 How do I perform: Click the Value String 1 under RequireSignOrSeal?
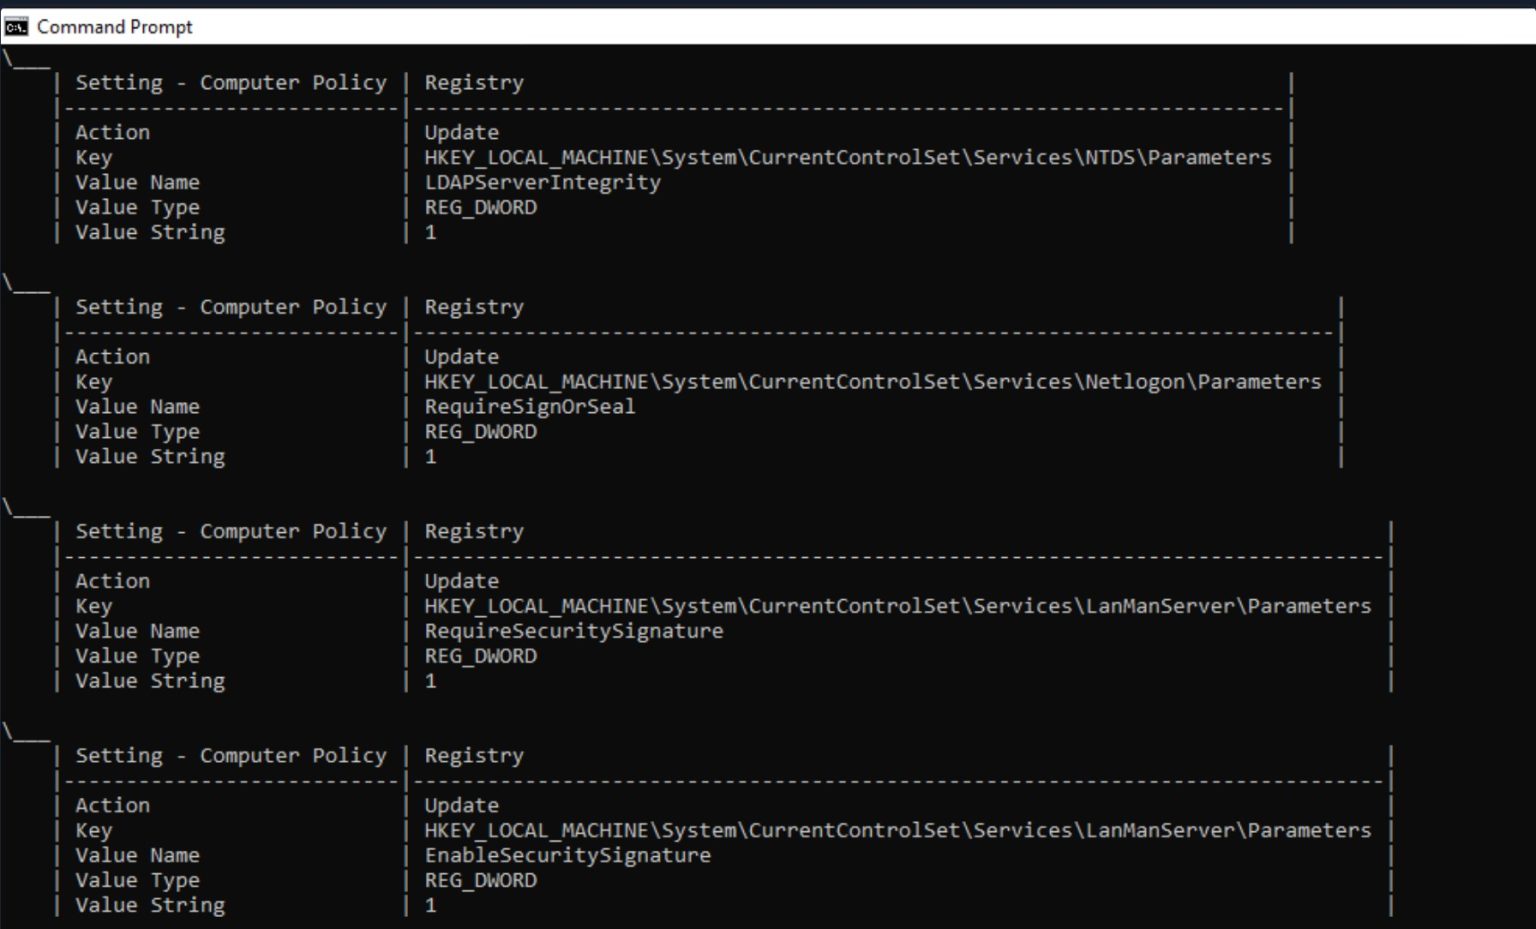click(430, 457)
